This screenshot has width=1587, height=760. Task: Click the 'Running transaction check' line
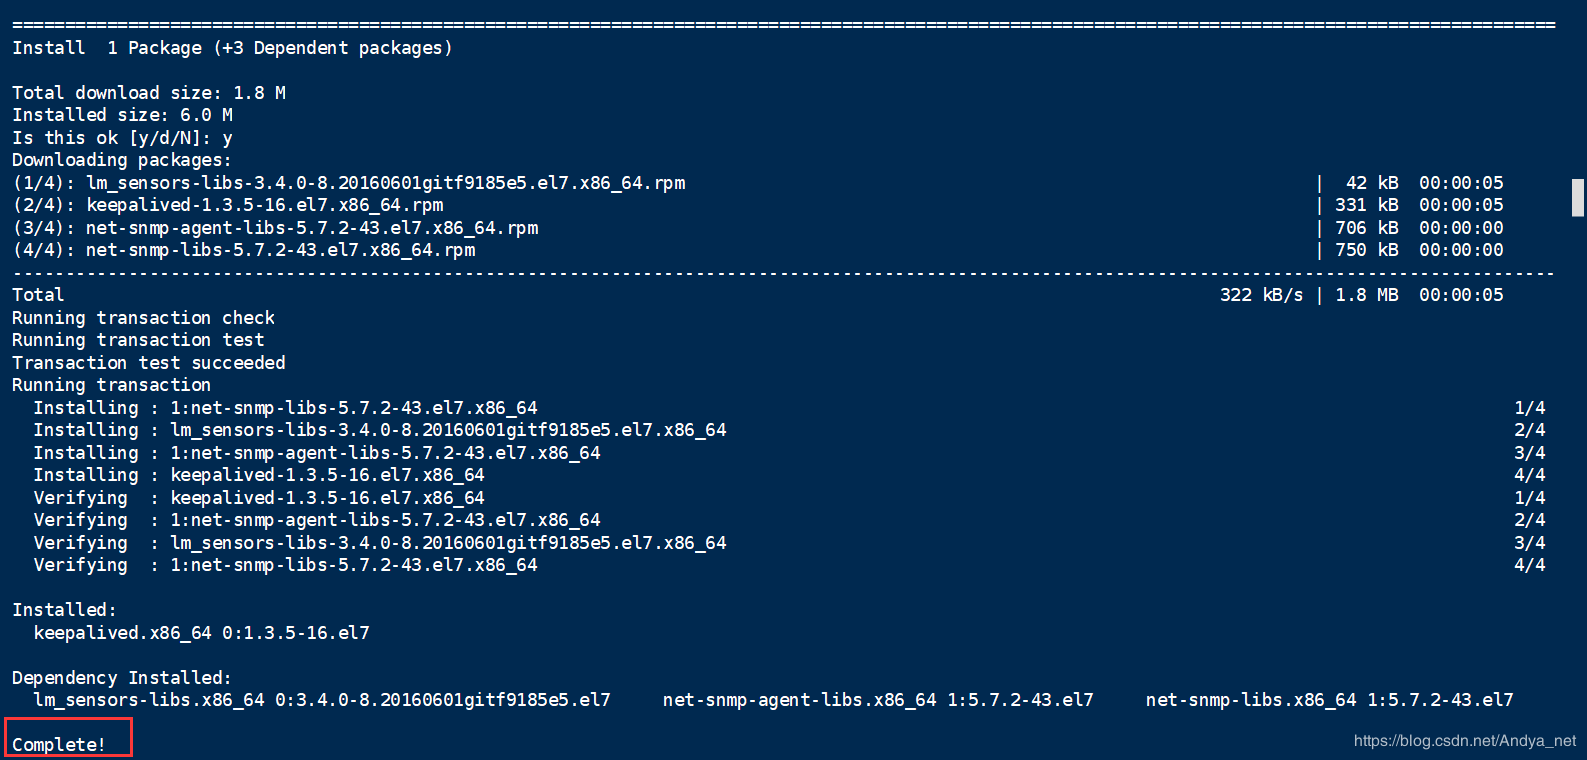pos(143,318)
